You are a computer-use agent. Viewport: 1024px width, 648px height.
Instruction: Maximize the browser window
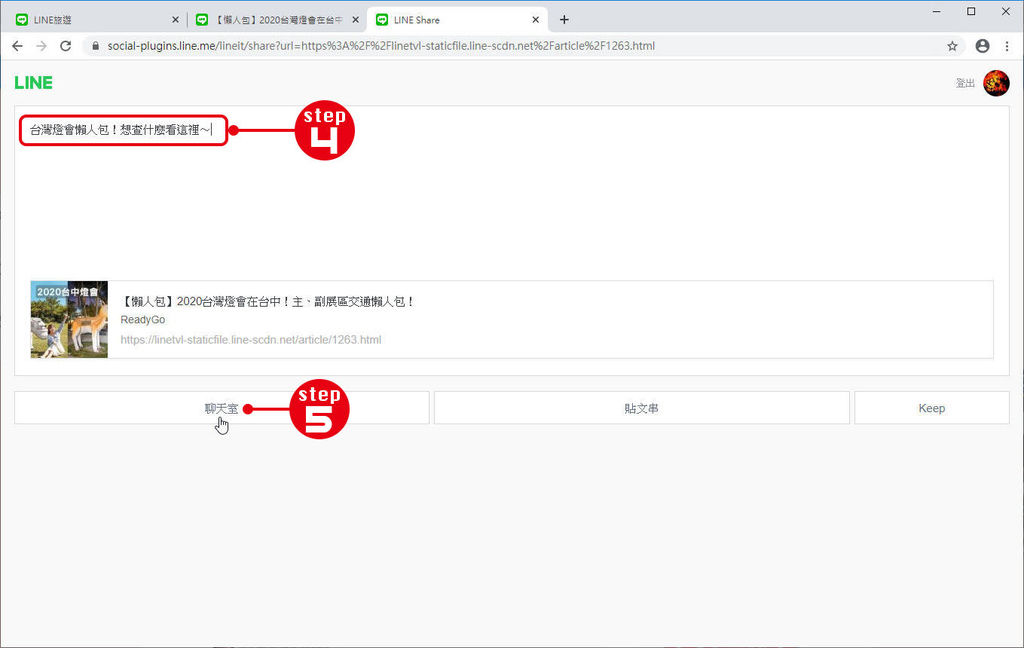971,11
